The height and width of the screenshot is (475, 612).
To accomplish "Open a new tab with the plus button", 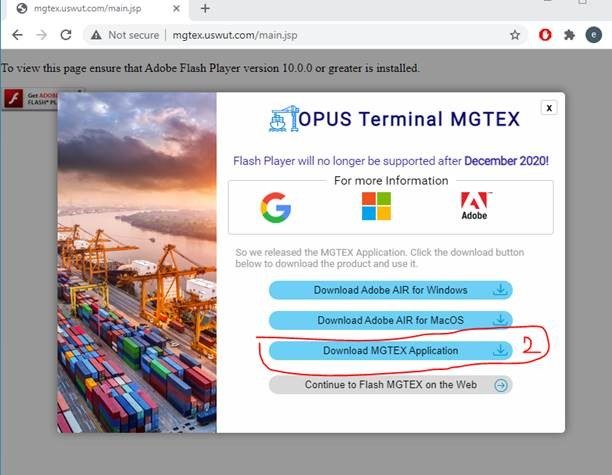I will pyautogui.click(x=205, y=9).
